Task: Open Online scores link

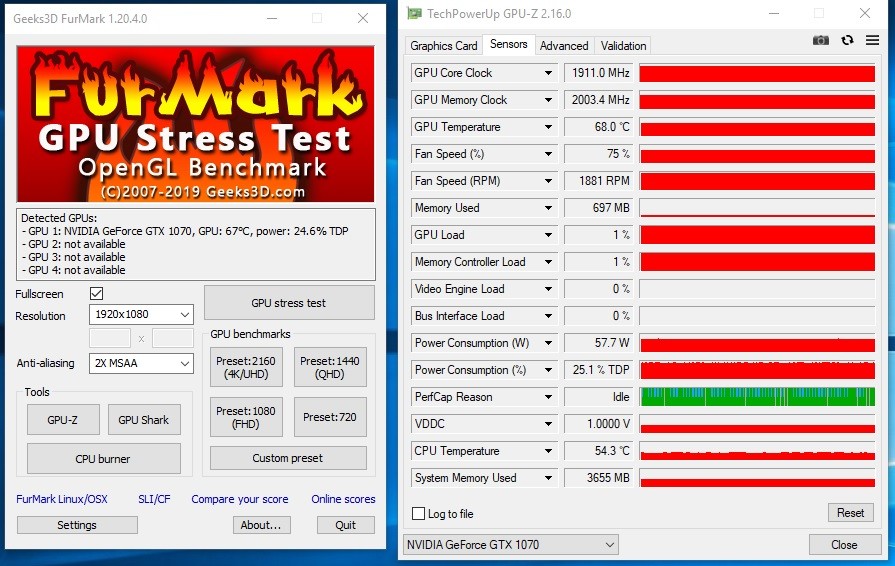Action: click(x=343, y=499)
